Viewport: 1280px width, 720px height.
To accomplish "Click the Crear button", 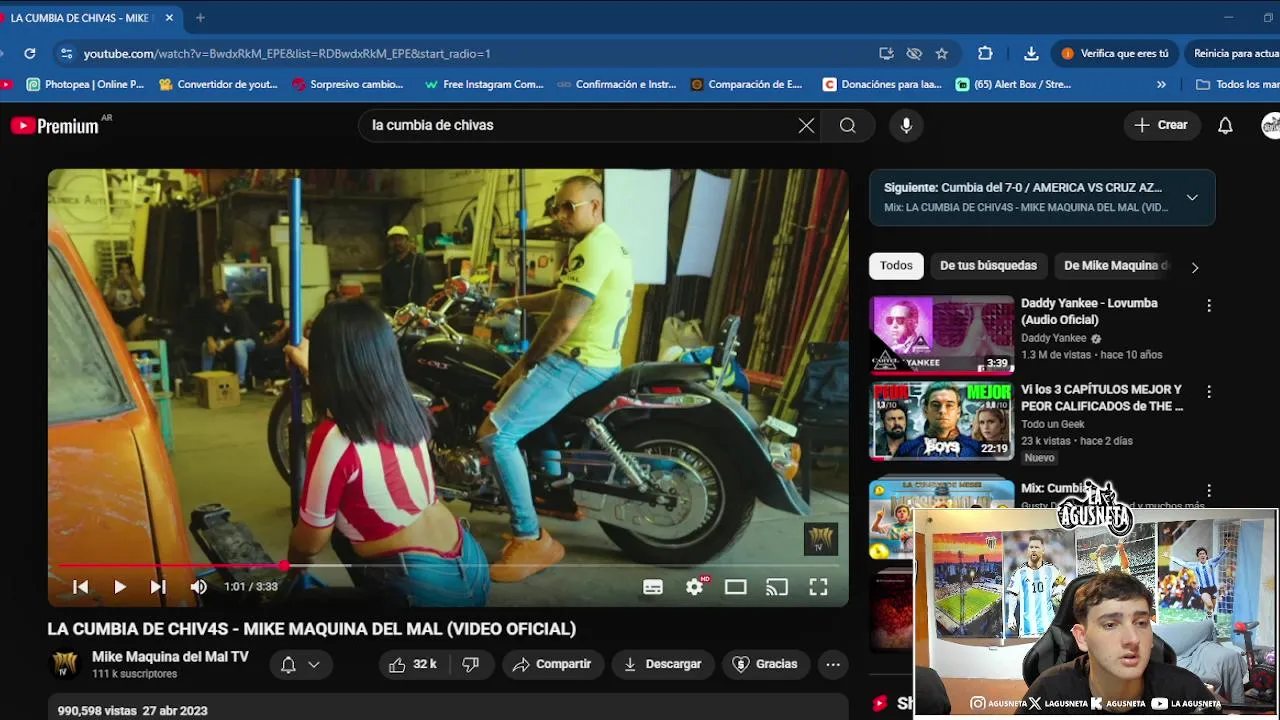I will [x=1161, y=125].
